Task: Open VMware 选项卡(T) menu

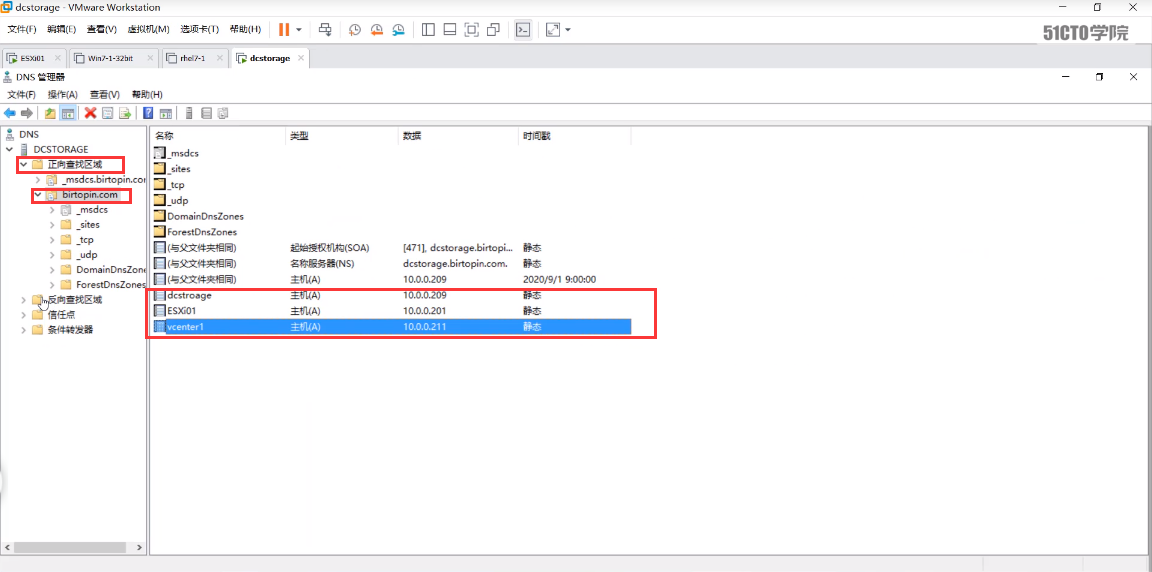Action: click(x=200, y=29)
